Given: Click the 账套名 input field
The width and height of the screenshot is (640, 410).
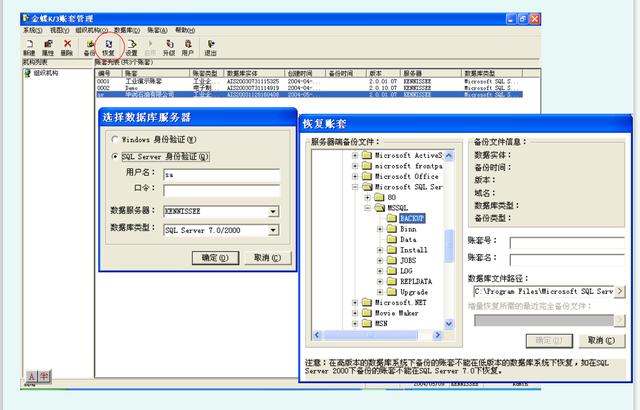Looking at the screenshot, I should pos(567,260).
